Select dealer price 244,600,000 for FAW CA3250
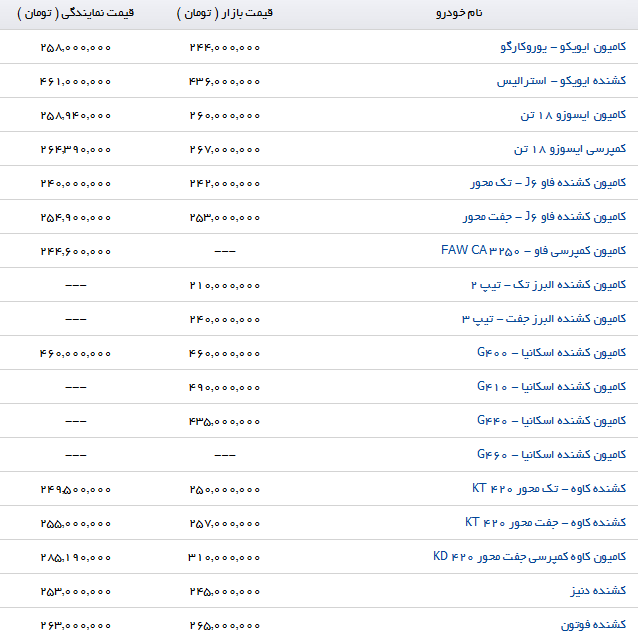 click(x=76, y=251)
